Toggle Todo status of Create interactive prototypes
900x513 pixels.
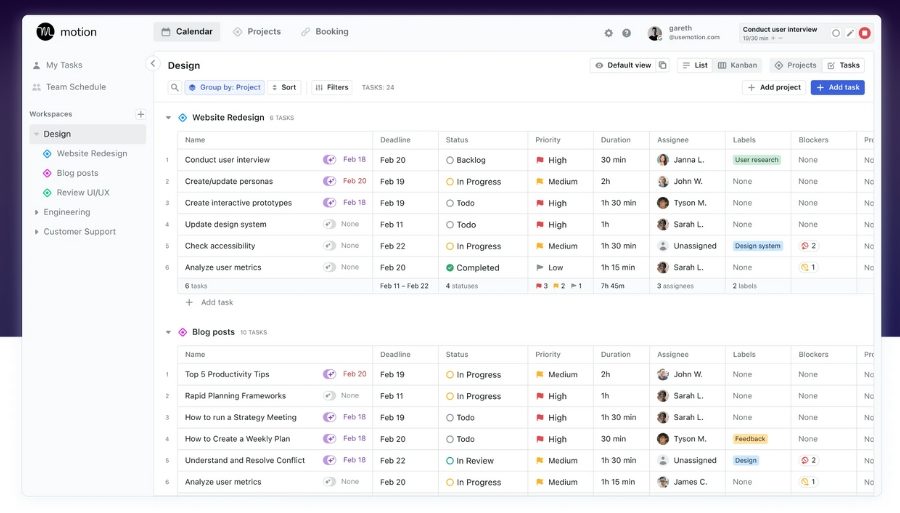[x=450, y=203]
